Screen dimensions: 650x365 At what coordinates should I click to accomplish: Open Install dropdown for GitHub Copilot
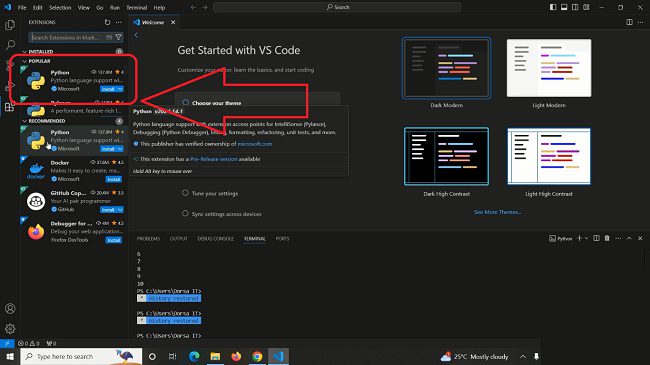[120, 210]
